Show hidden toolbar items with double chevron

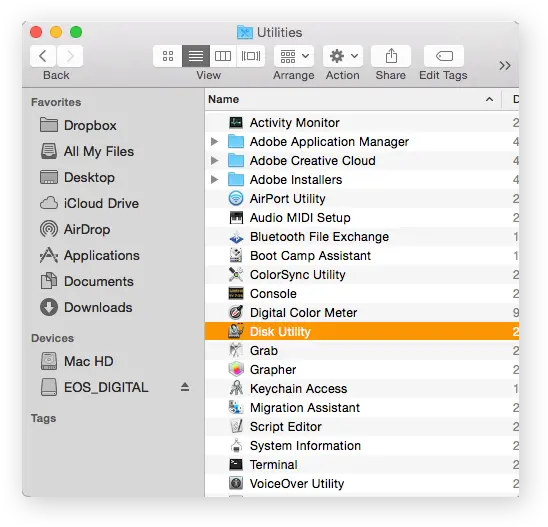[505, 65]
